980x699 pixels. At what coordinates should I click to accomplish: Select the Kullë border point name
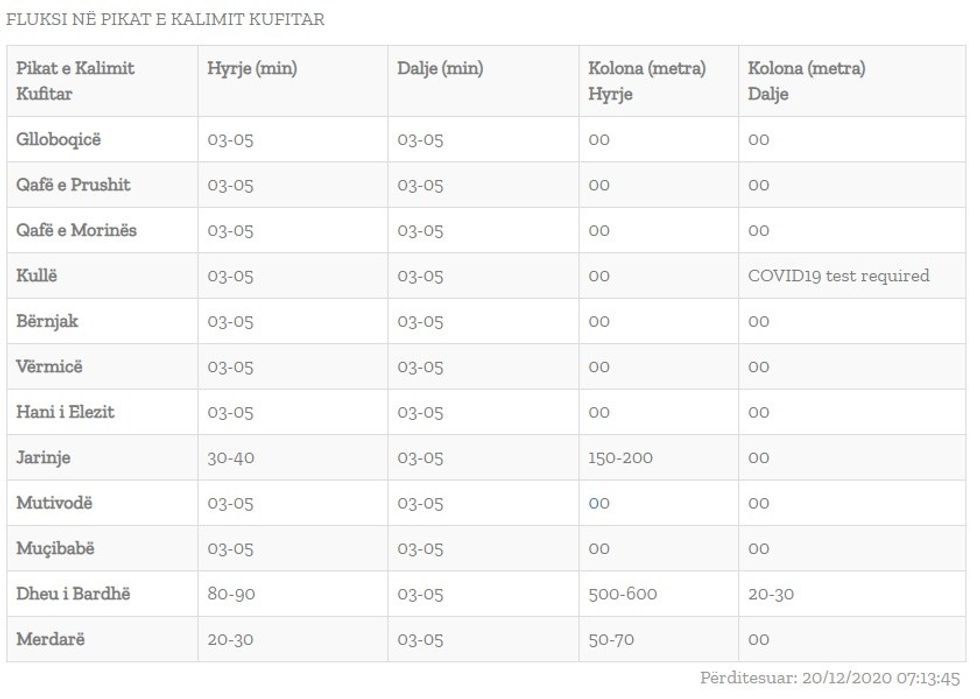point(37,276)
